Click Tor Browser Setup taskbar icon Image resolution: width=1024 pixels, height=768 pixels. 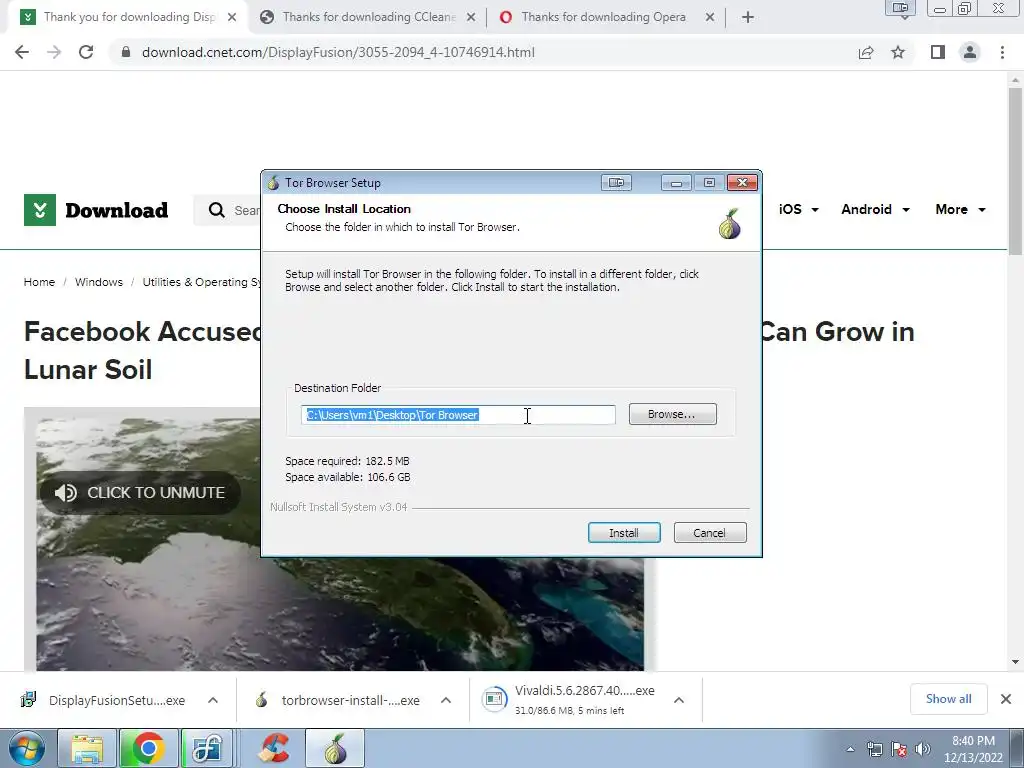(335, 748)
